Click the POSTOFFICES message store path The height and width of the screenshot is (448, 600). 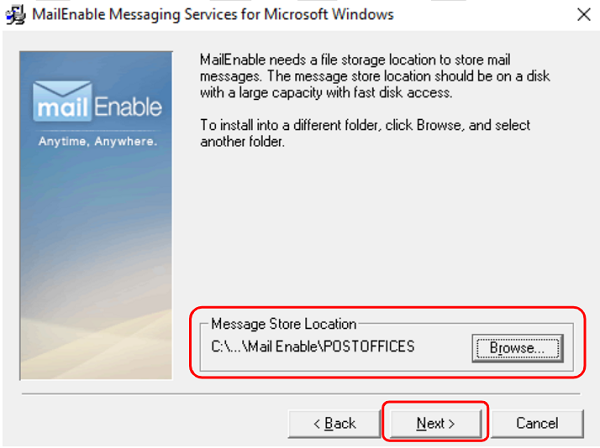(312, 347)
